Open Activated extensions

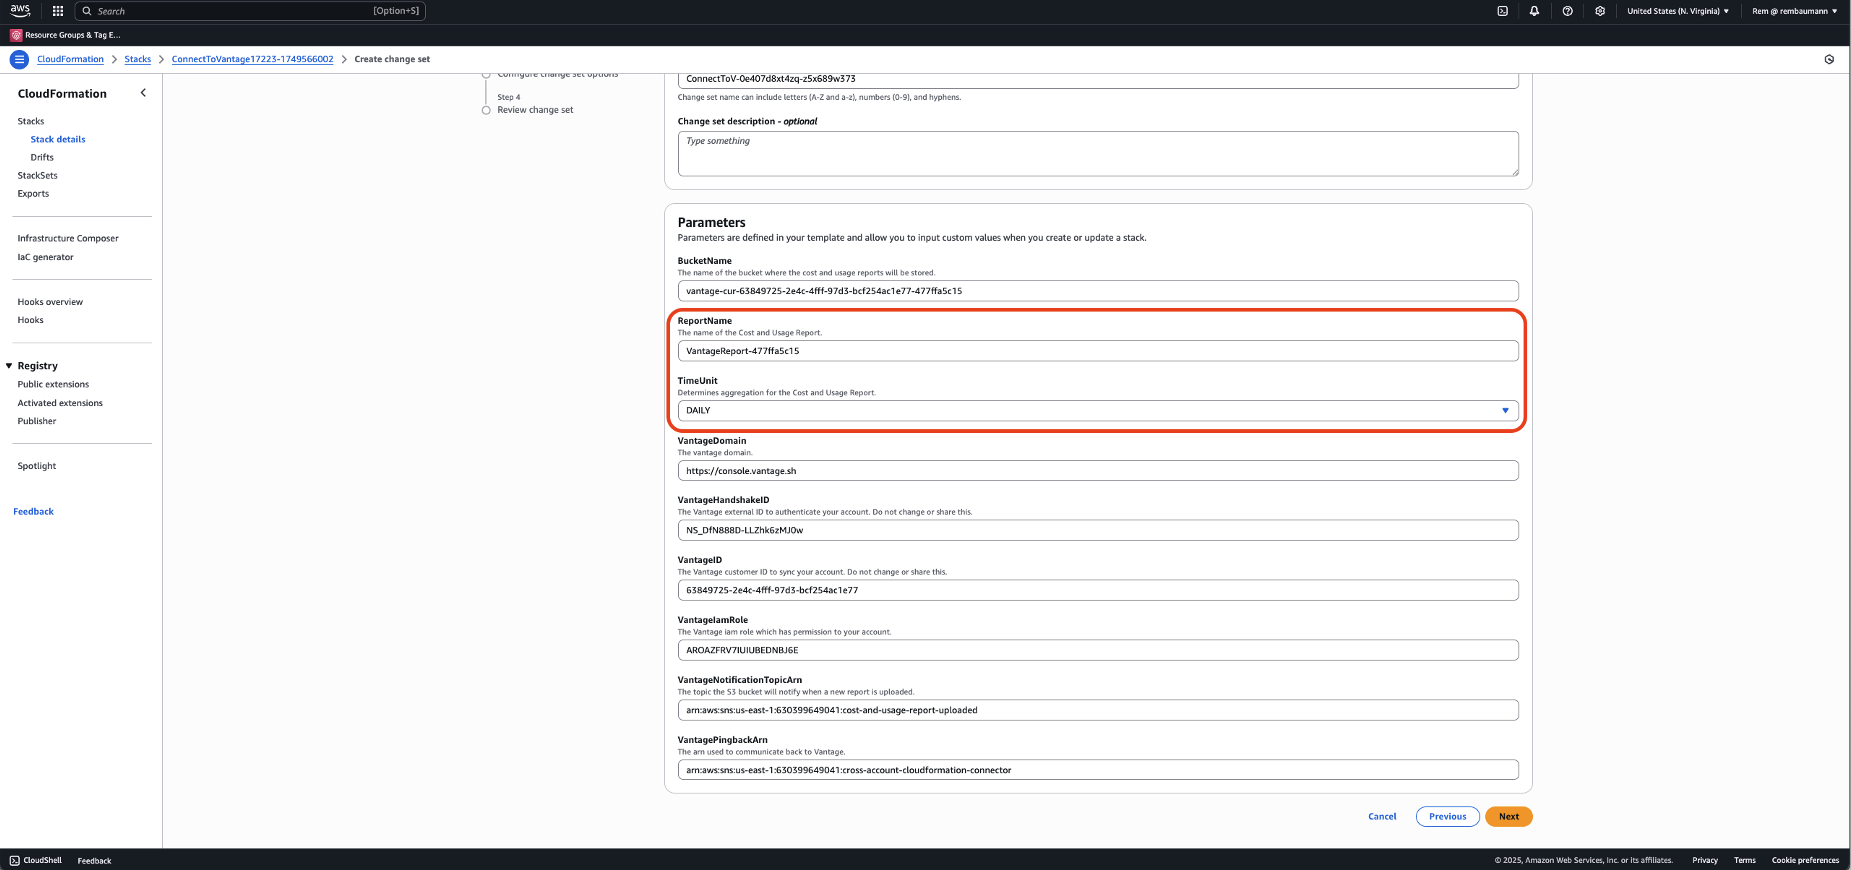click(60, 403)
